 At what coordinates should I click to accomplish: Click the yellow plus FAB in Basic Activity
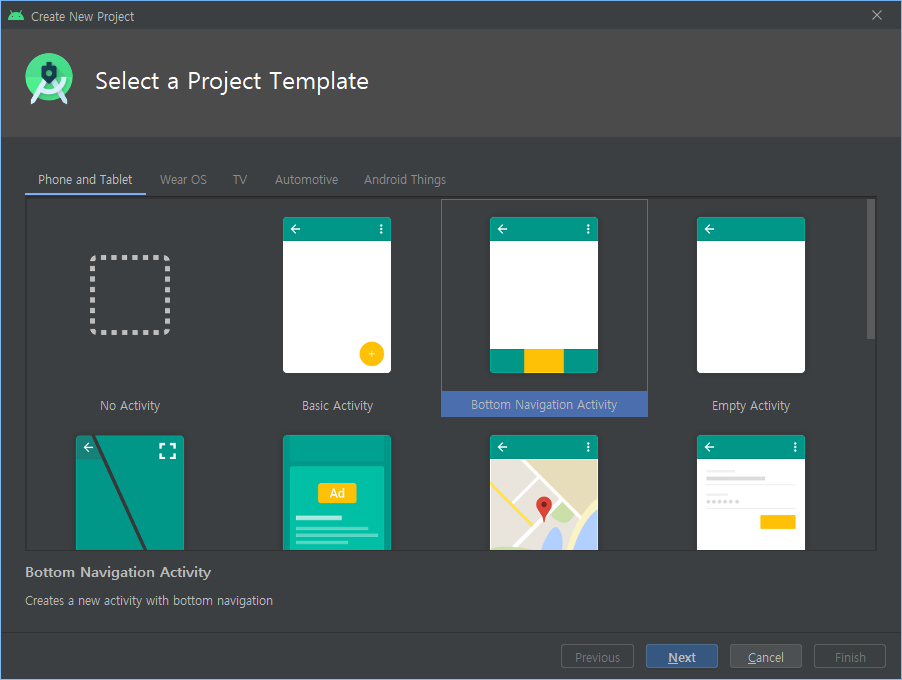[x=372, y=354]
